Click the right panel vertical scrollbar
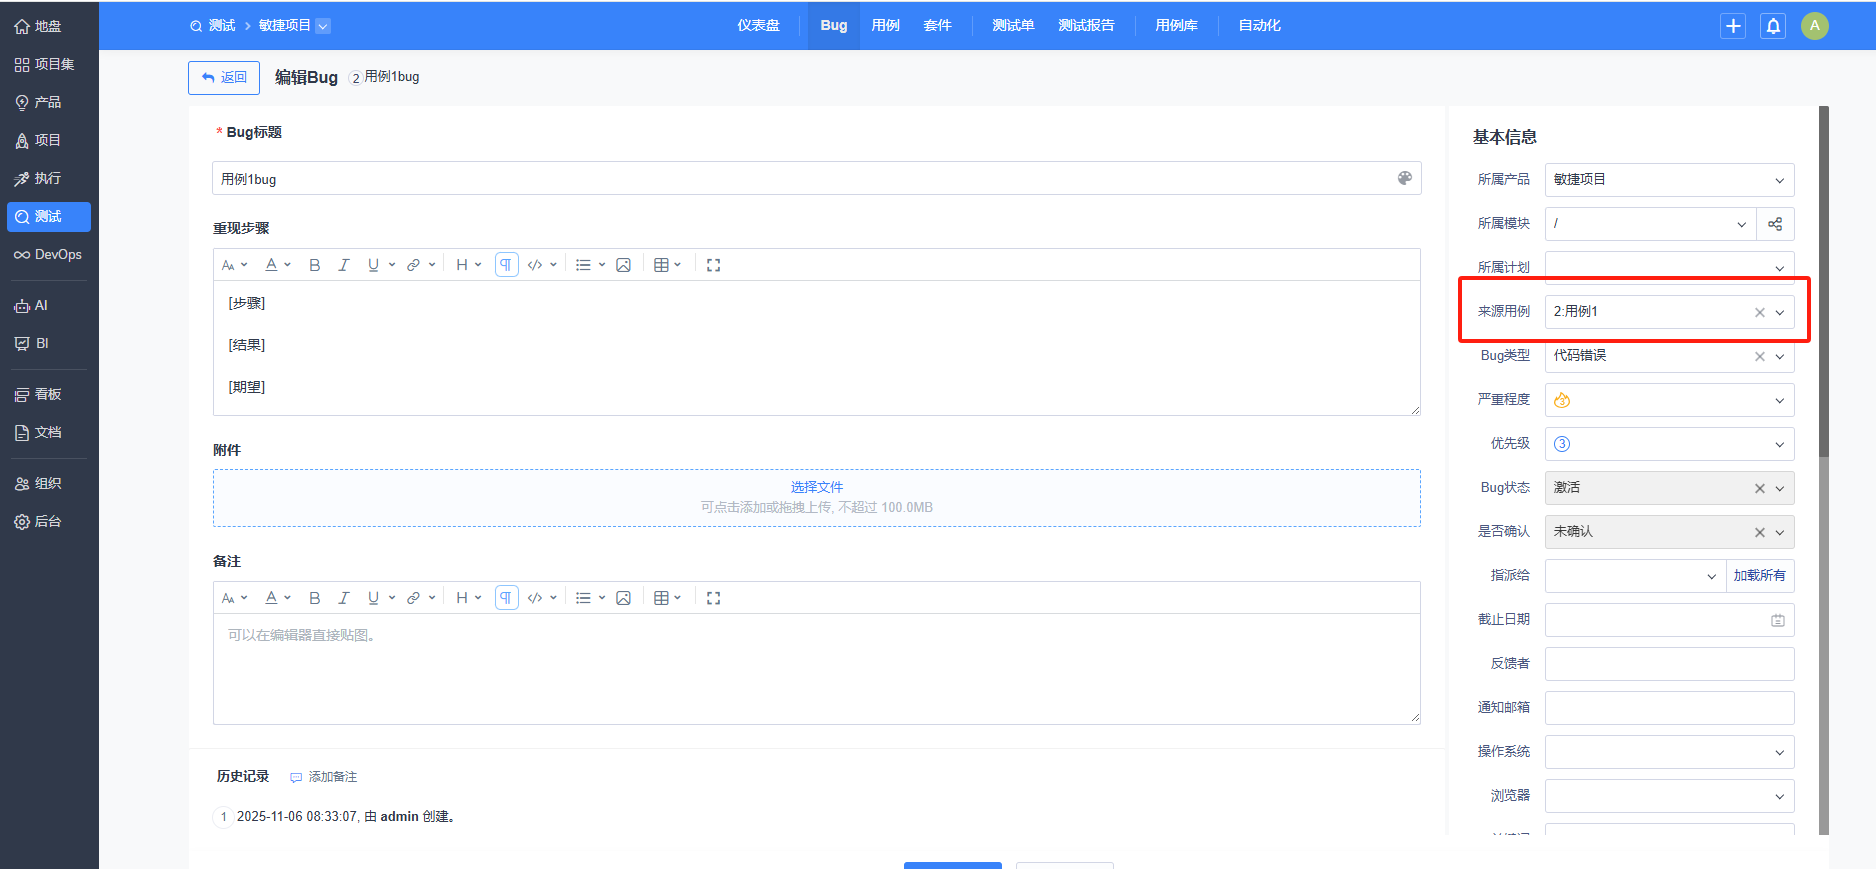1876x869 pixels. pyautogui.click(x=1824, y=282)
